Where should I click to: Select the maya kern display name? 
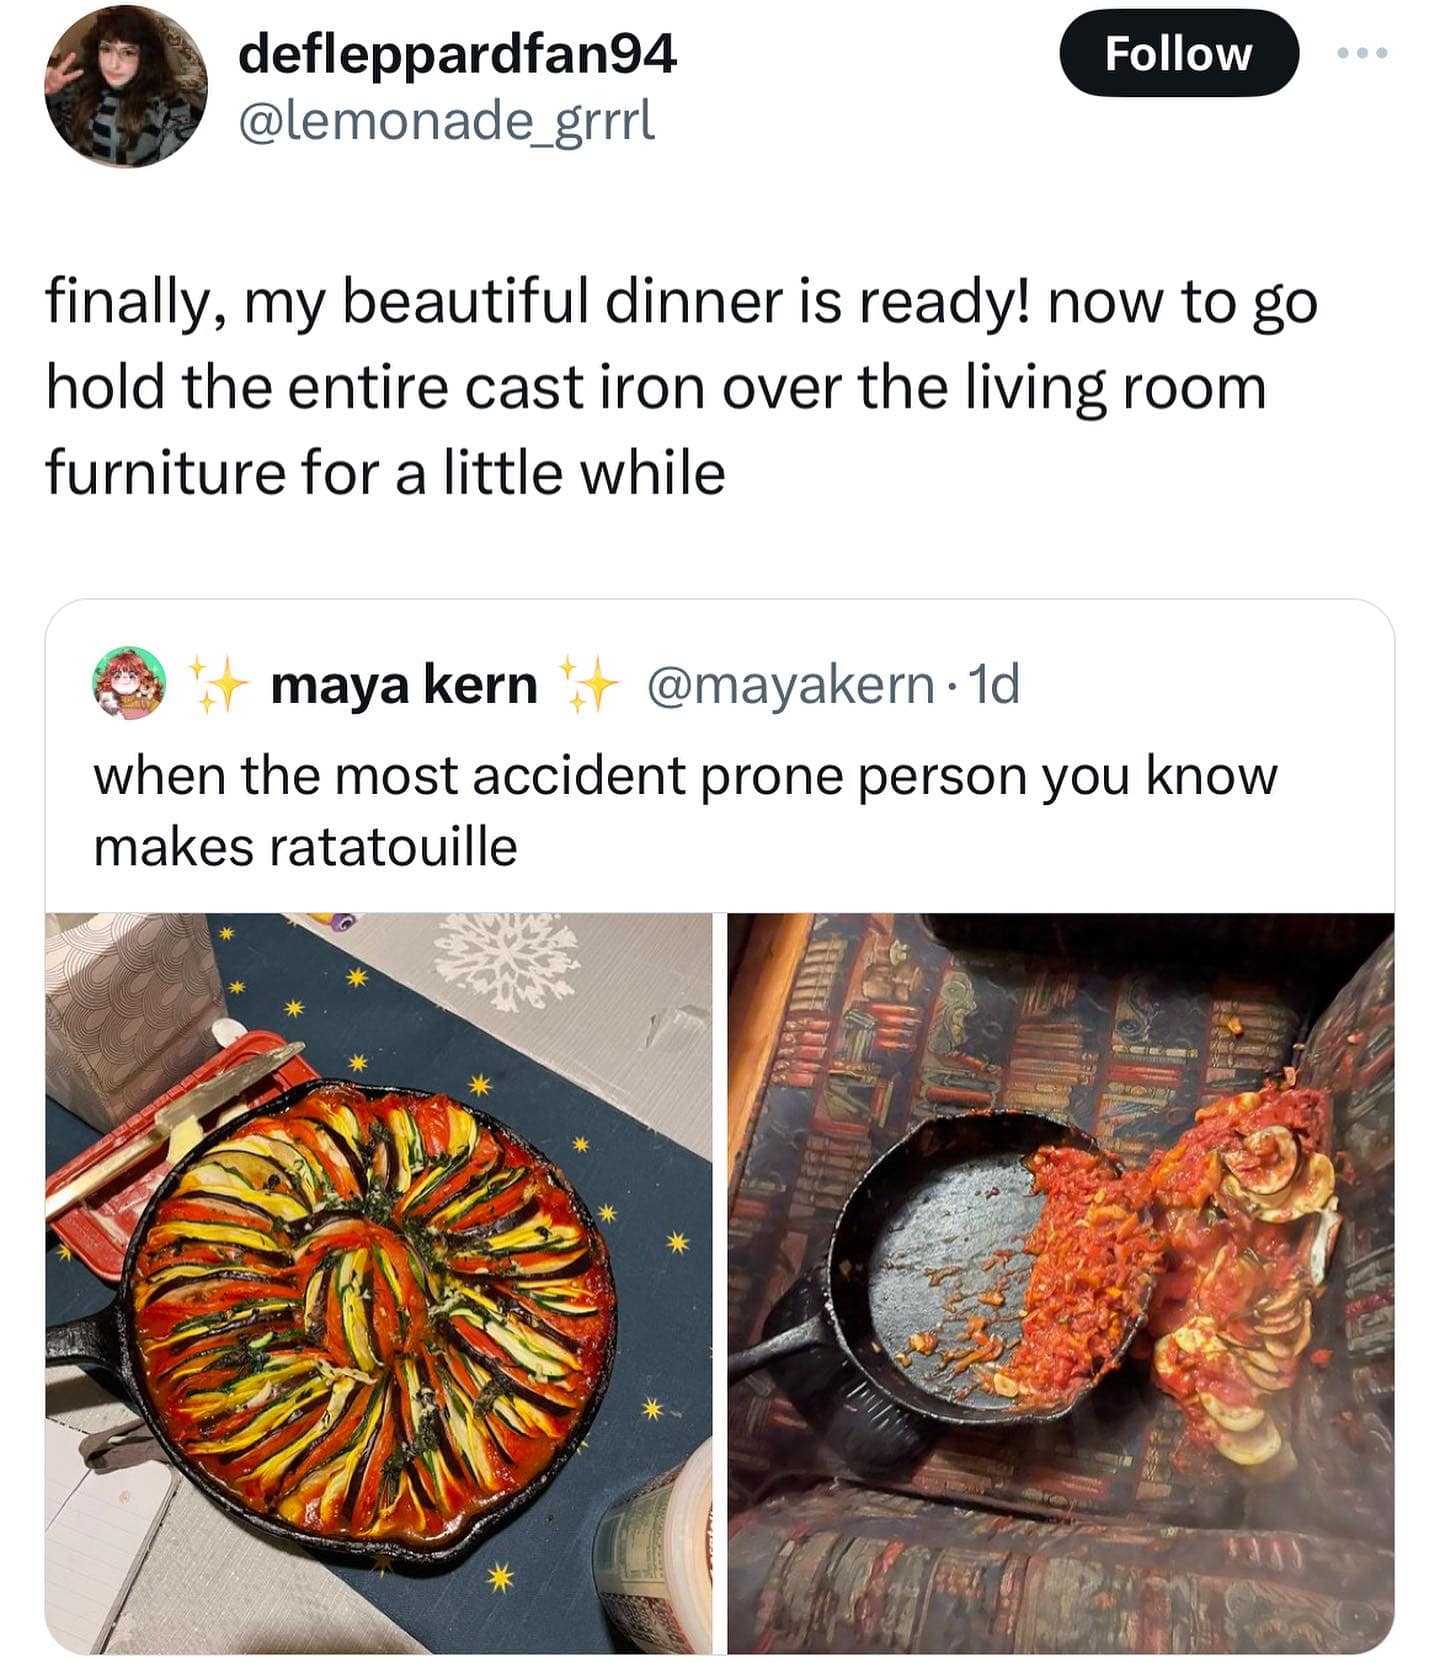tap(403, 685)
